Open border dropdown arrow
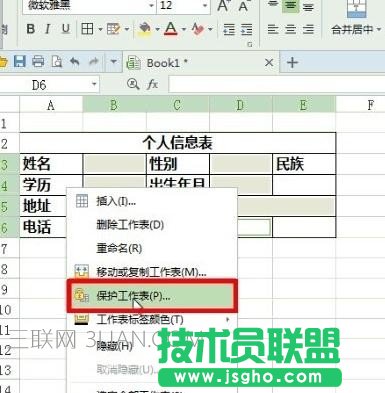Viewport: 385px width, 393px height. point(100,30)
